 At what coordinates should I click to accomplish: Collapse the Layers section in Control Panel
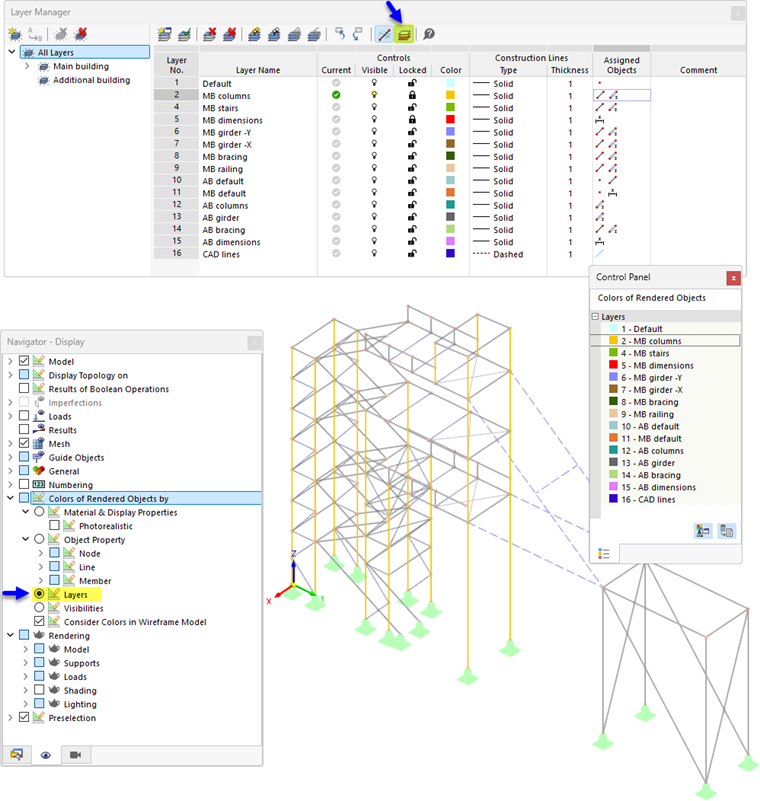[595, 316]
